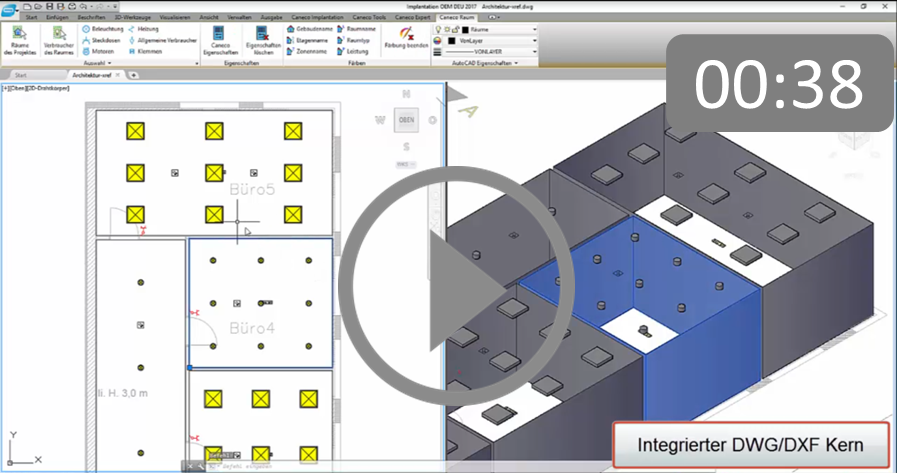
Task: Click Färbung beenden icon
Action: click(406, 35)
